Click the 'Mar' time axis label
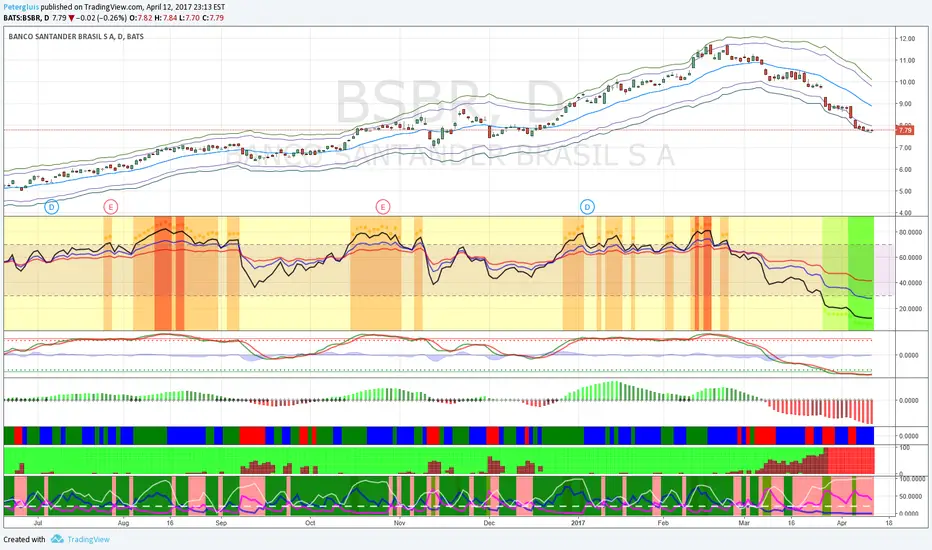The height and width of the screenshot is (550, 932). (x=744, y=523)
